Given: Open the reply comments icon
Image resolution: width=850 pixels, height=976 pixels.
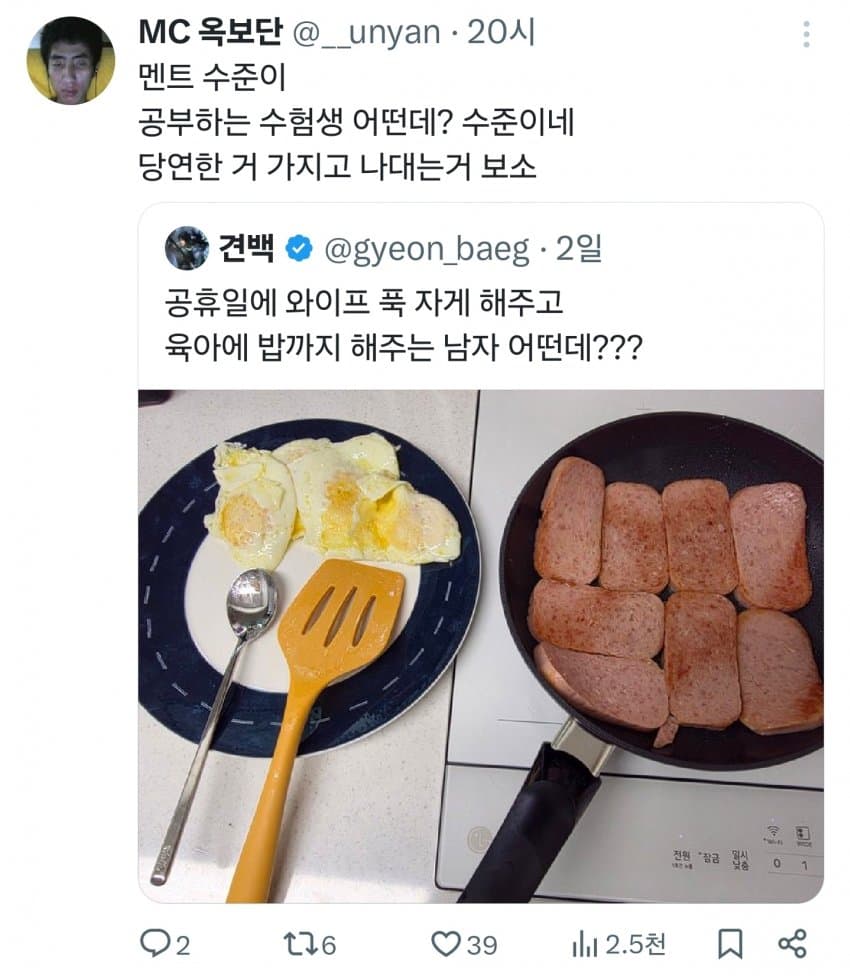Looking at the screenshot, I should [x=153, y=942].
